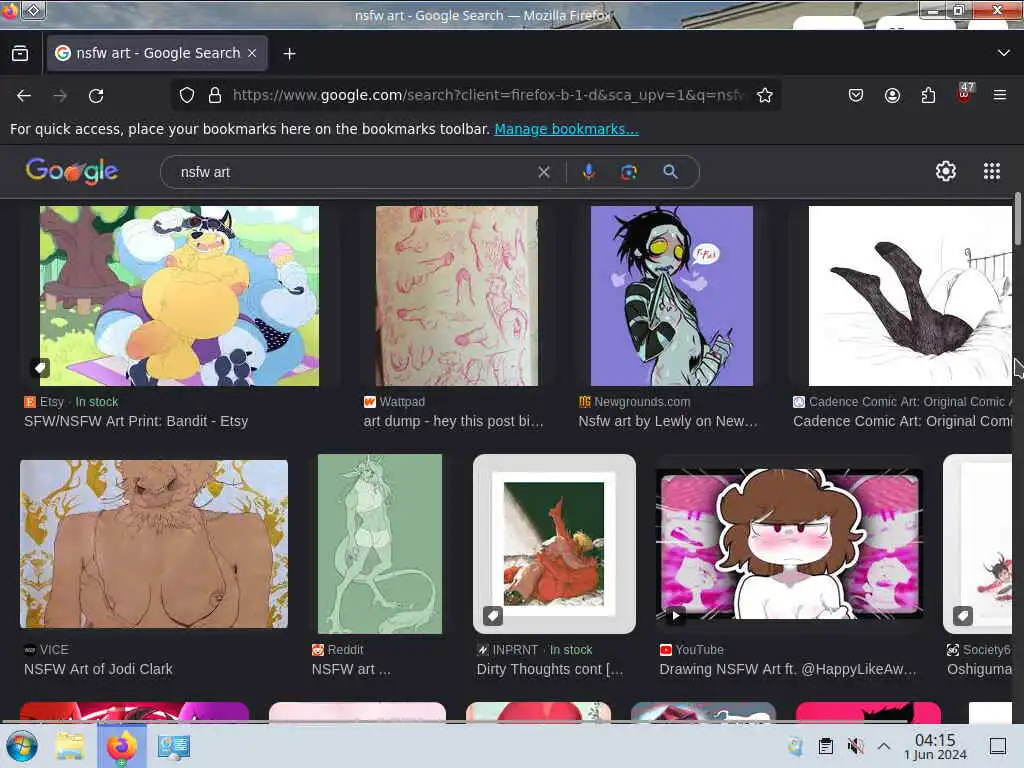Click the 'nsfw art' search input field
Screen dimensions: 1024x768
tap(353, 172)
